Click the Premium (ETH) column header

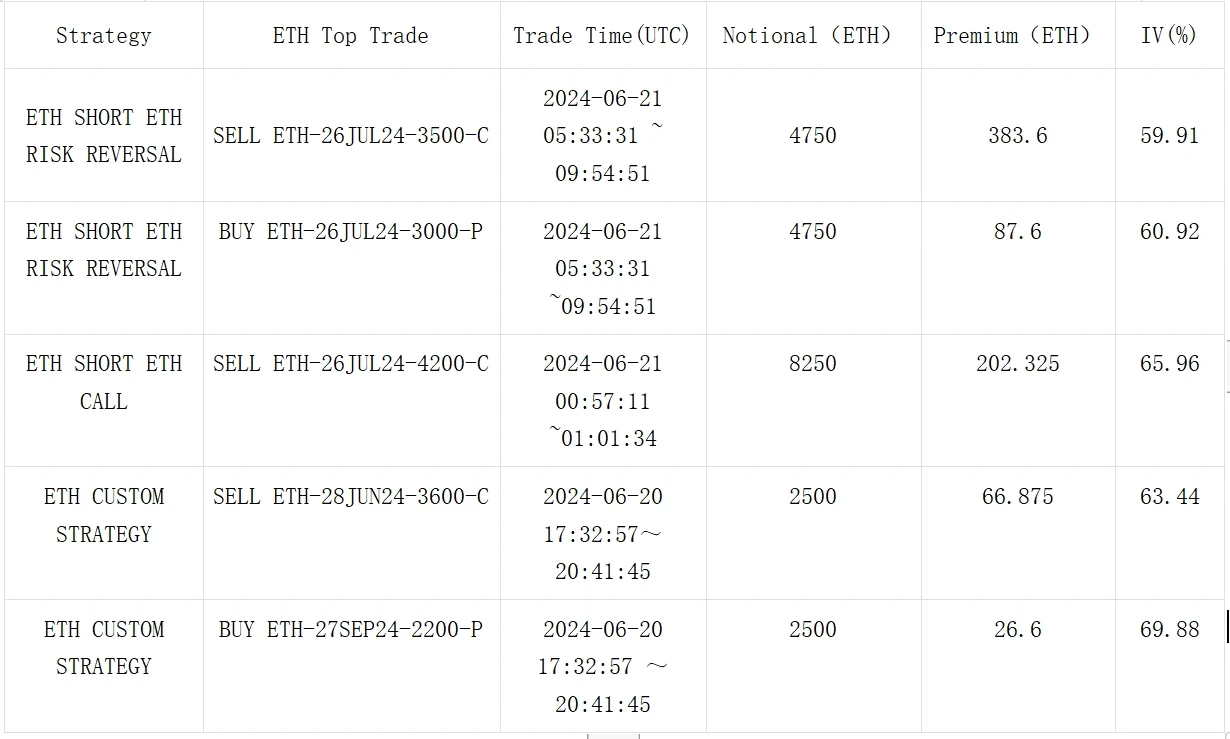click(x=1012, y=36)
